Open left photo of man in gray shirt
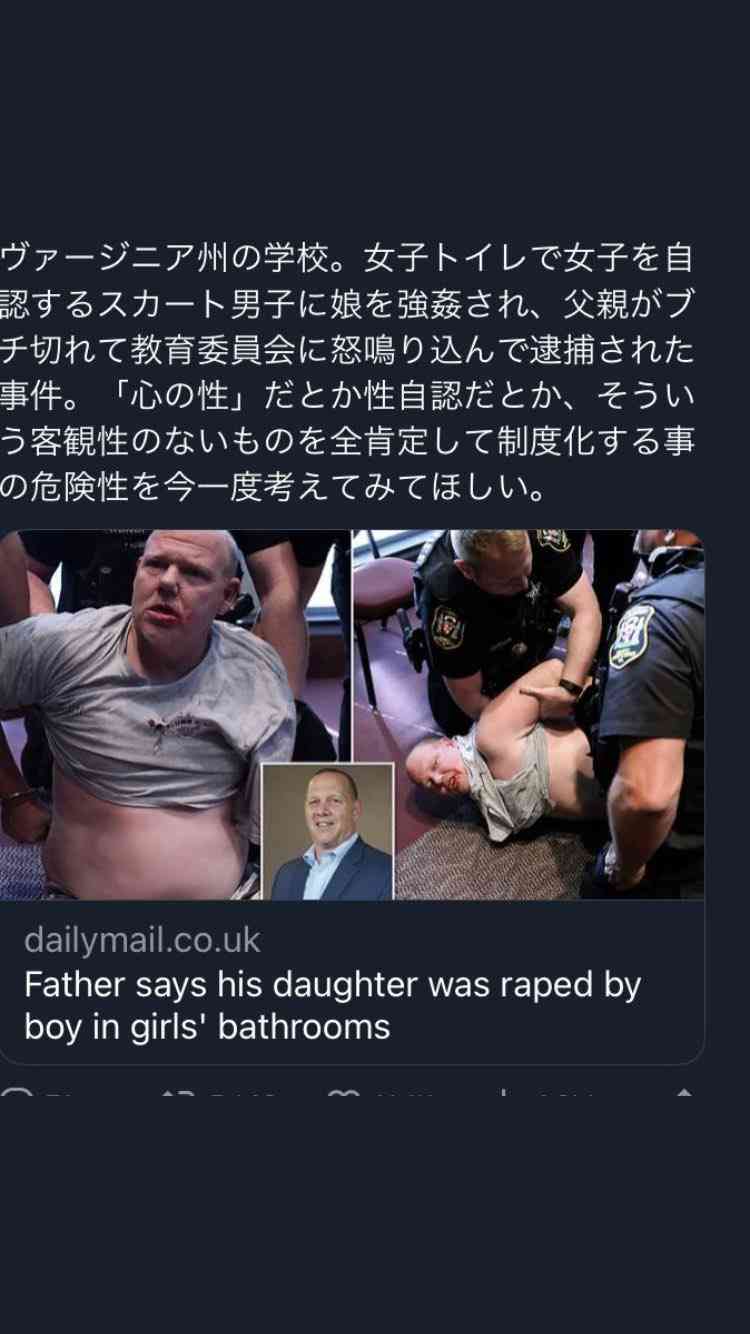 tap(175, 714)
